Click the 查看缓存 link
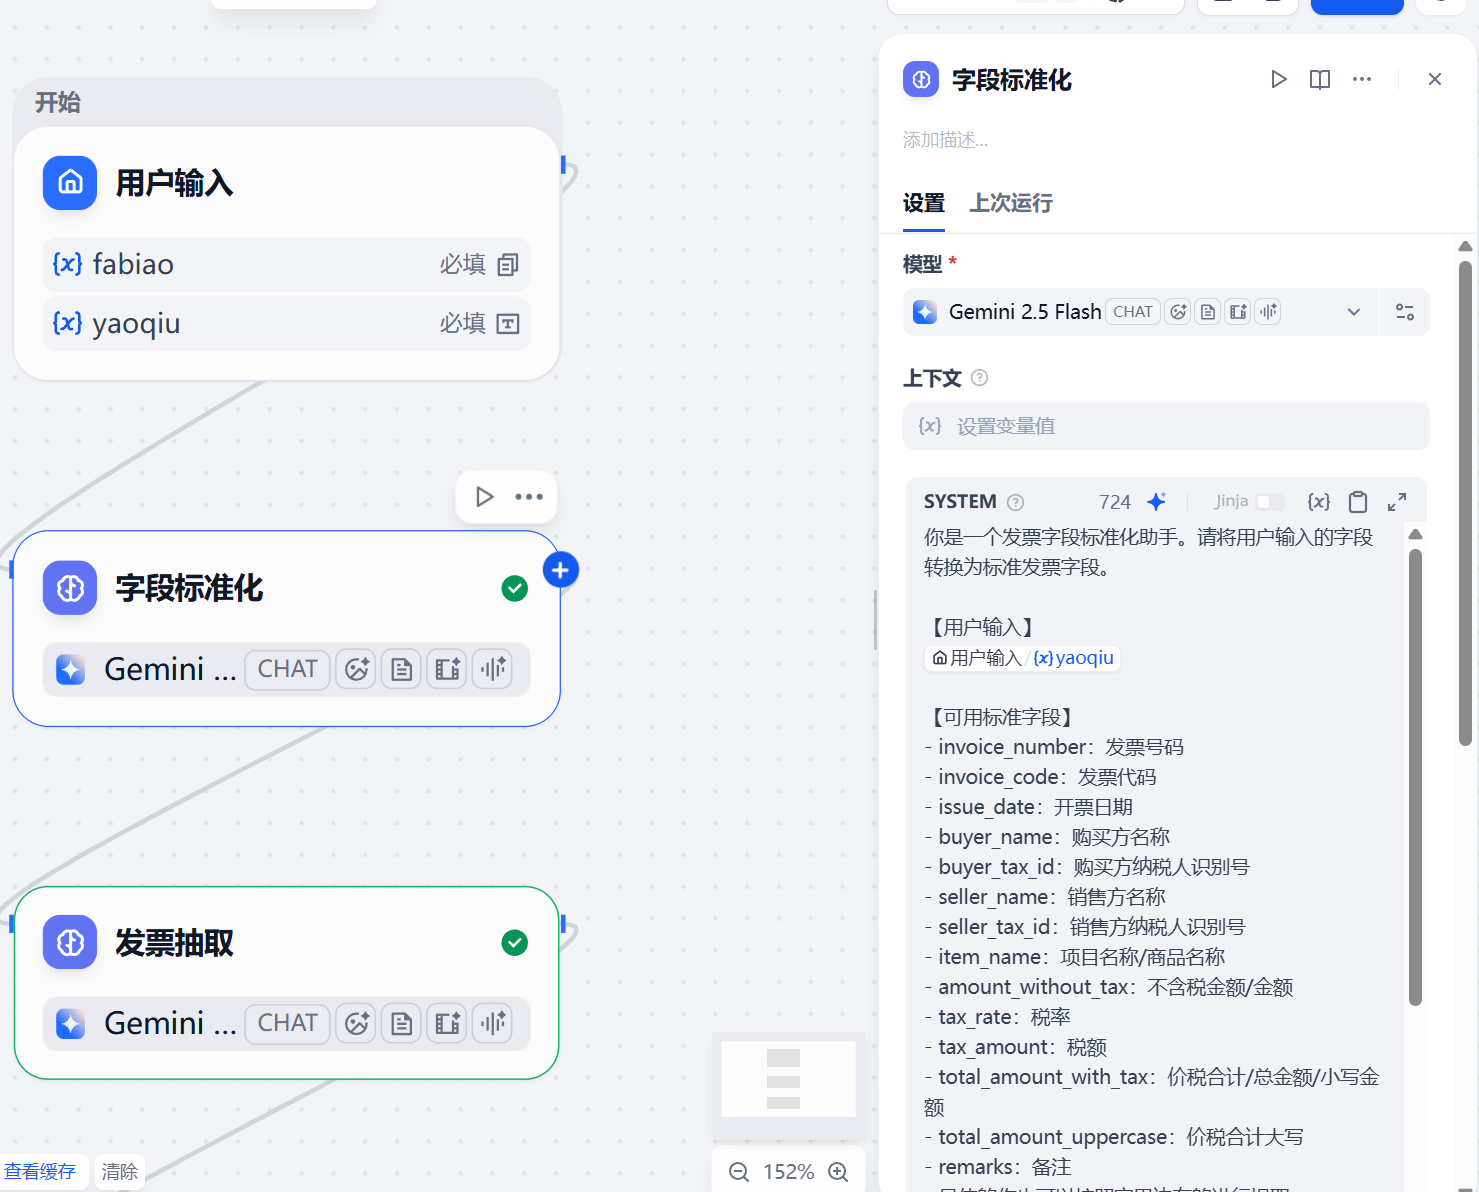Screen dimensions: 1479x1192 pos(40,1171)
